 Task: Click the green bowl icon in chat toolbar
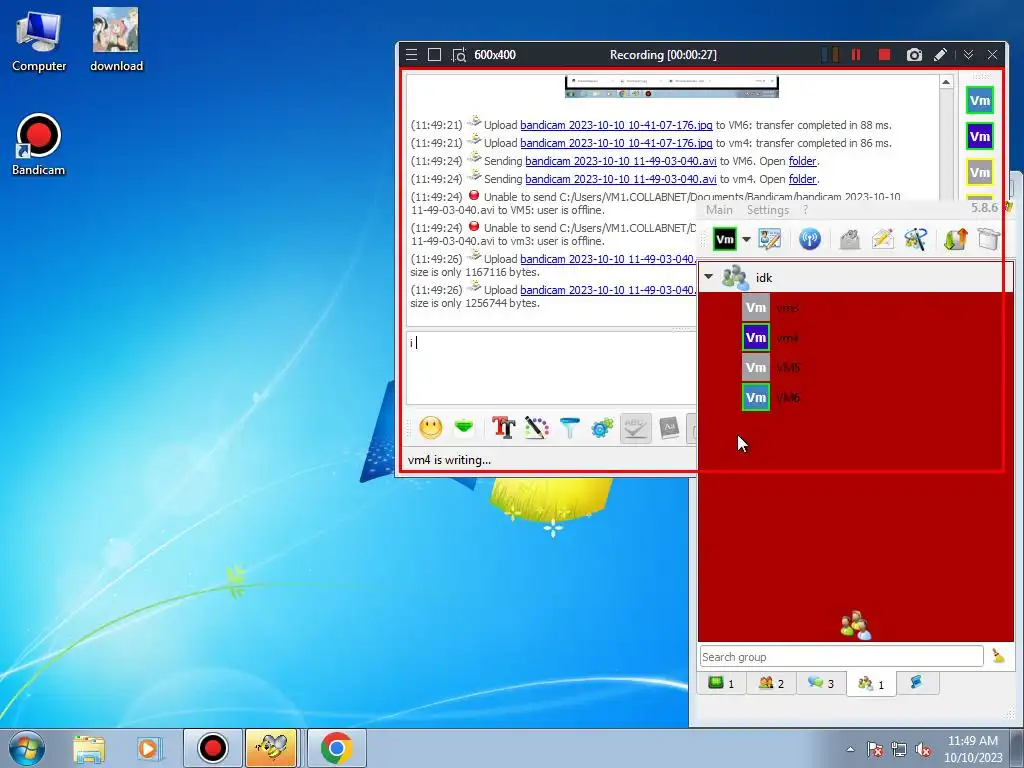464,427
